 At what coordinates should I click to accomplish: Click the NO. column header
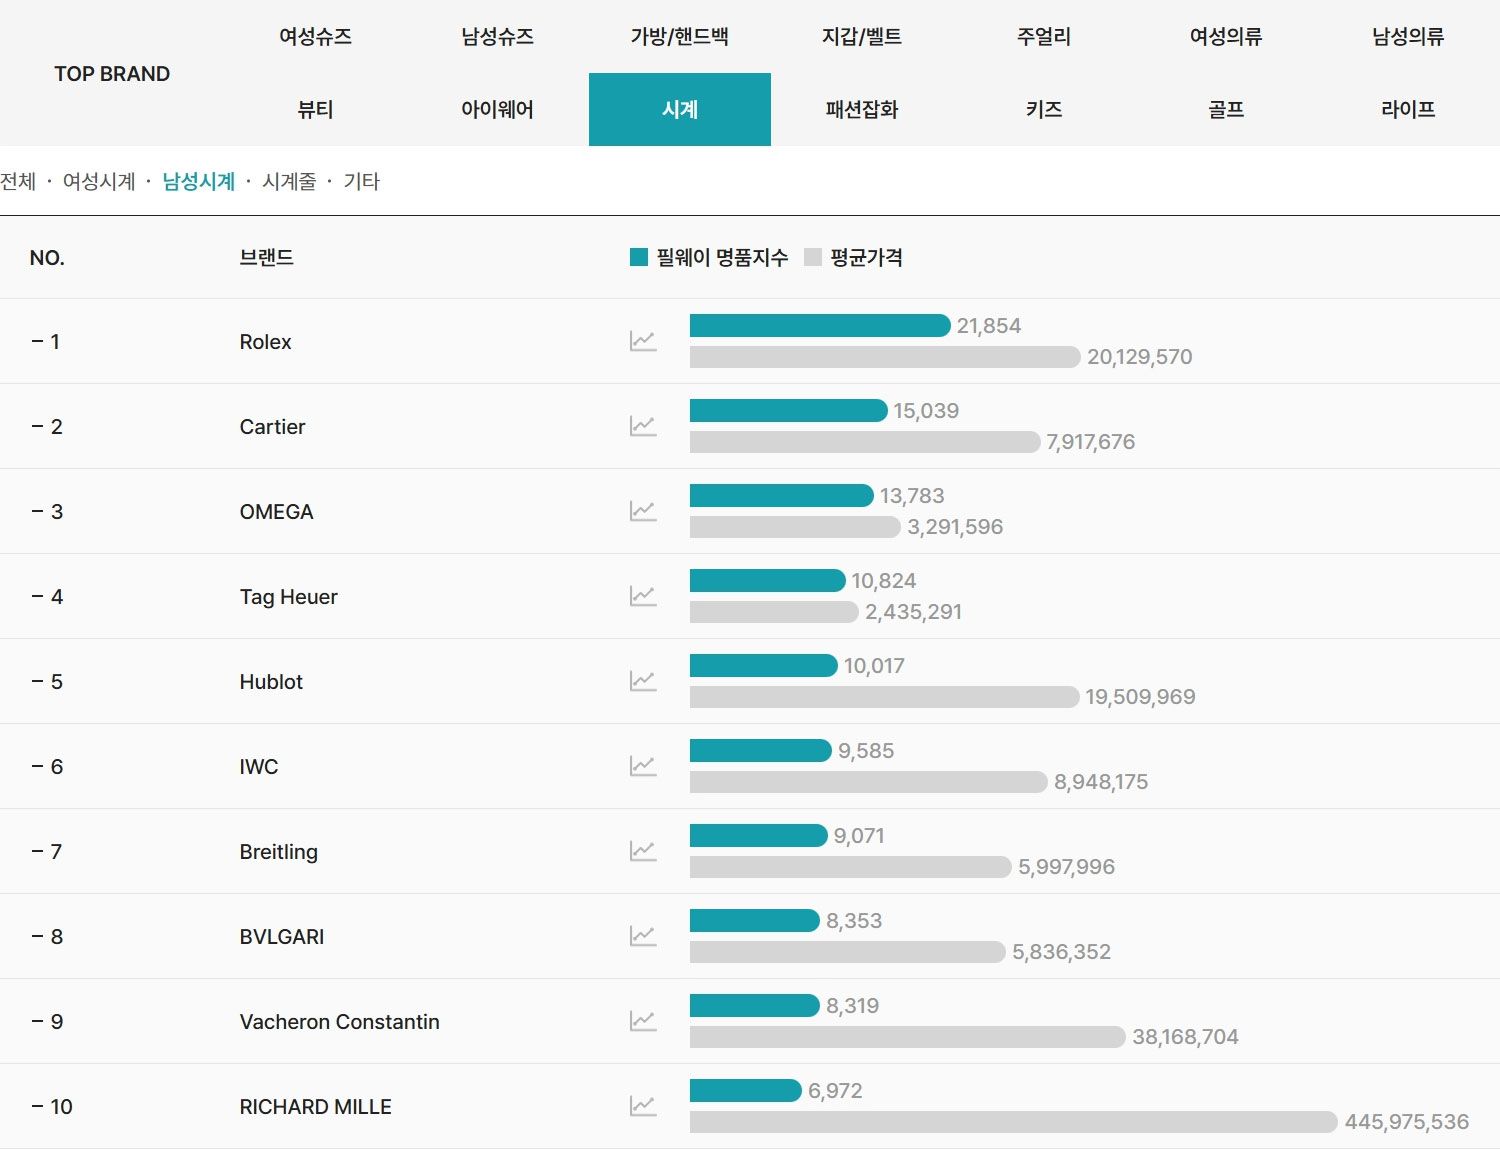coord(47,258)
